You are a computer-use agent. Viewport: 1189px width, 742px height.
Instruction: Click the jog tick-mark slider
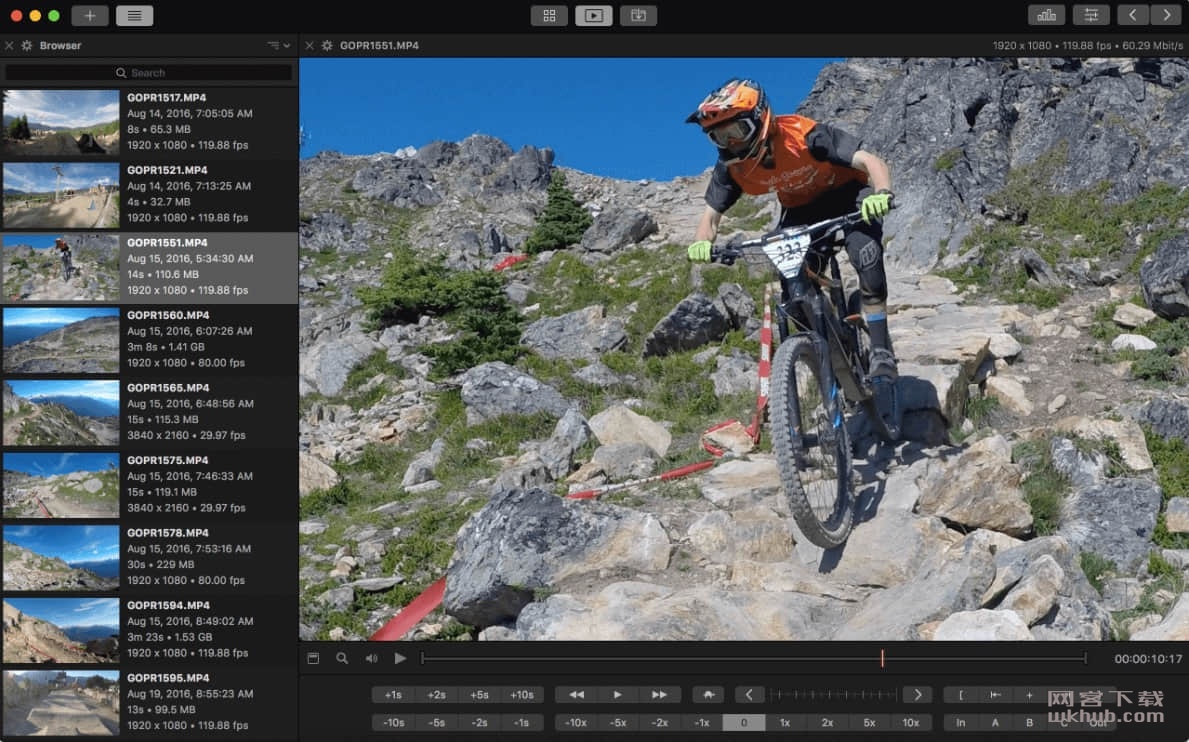point(833,694)
